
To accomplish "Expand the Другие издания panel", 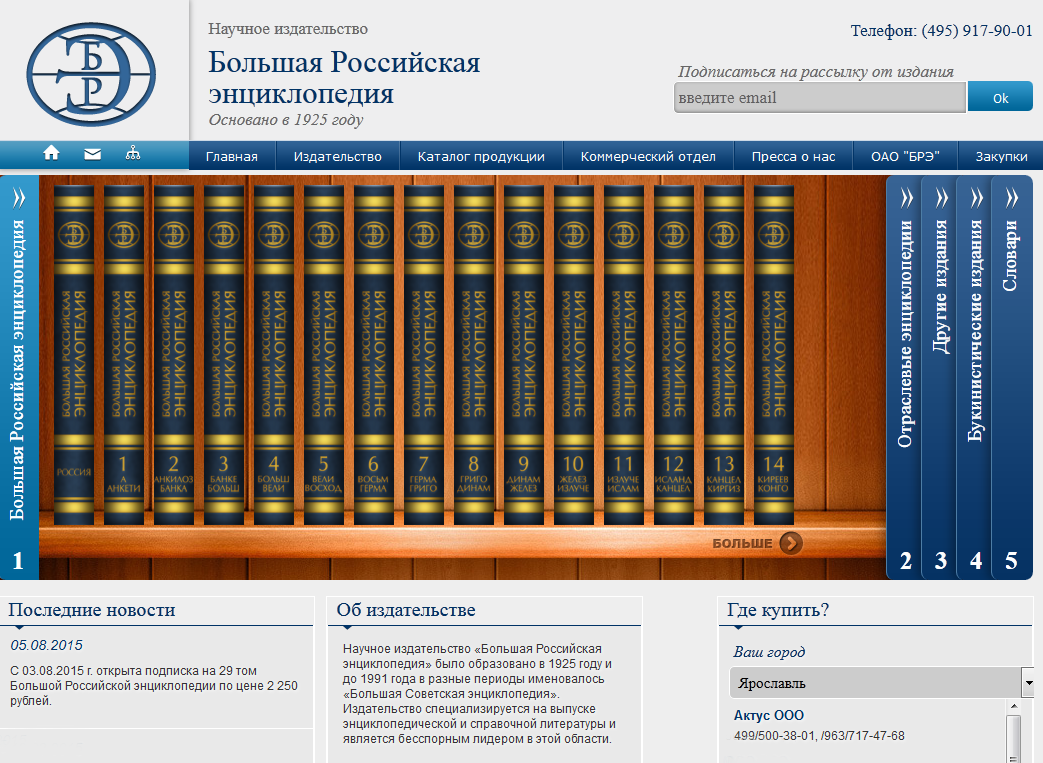I will pyautogui.click(x=940, y=377).
